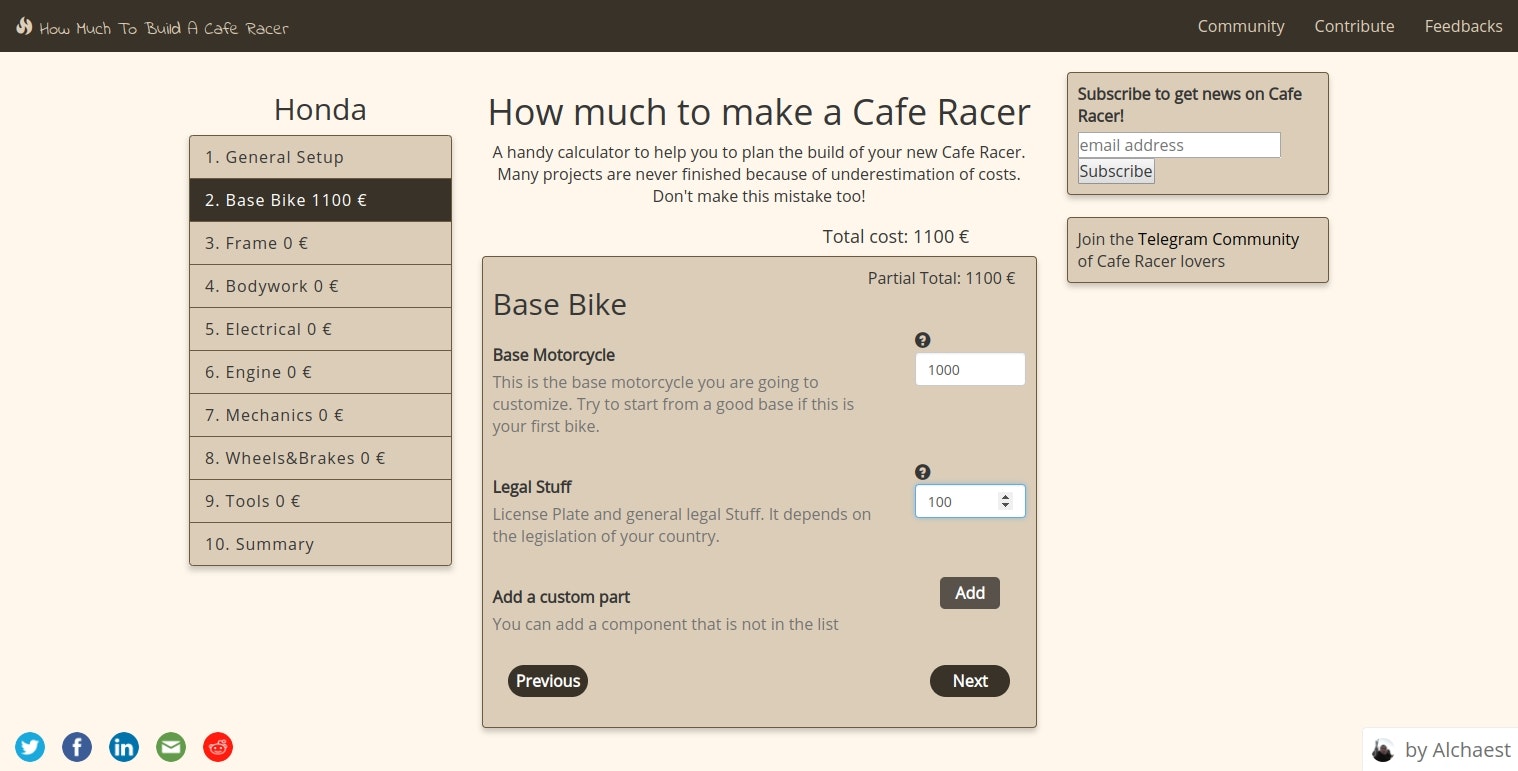Open help icon above Base Motorcycle price
This screenshot has height=771, width=1518.
[923, 340]
